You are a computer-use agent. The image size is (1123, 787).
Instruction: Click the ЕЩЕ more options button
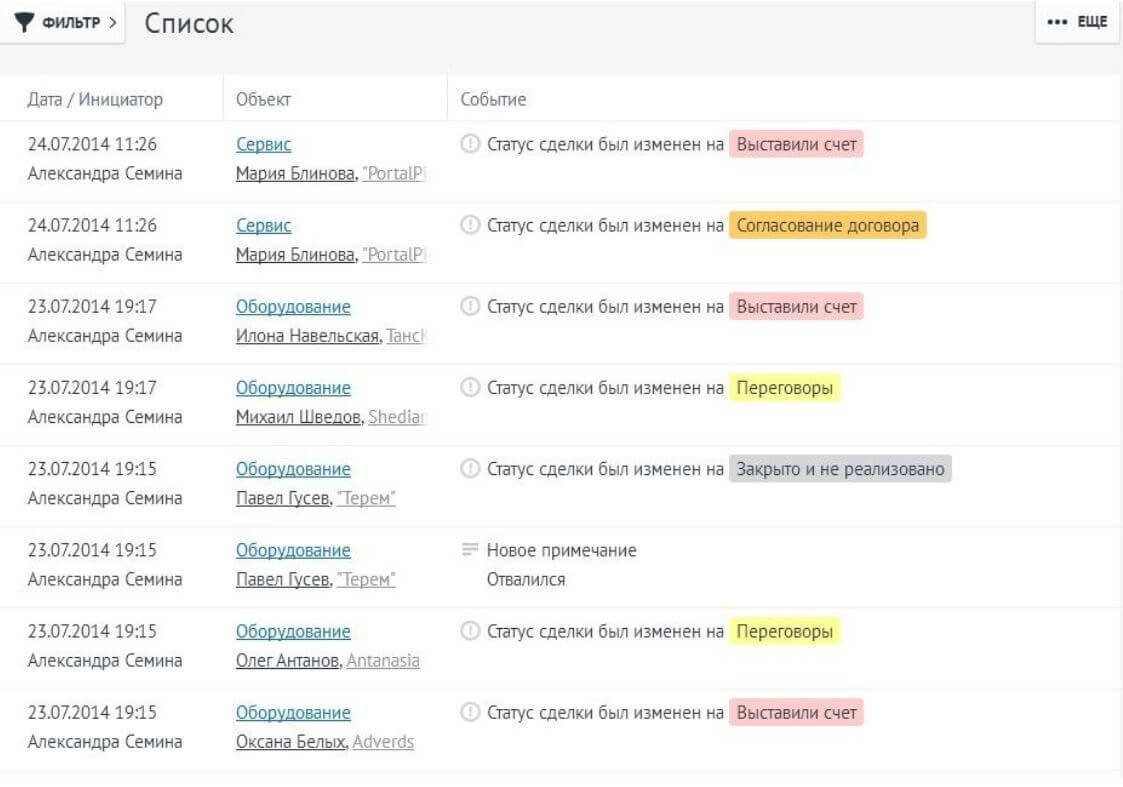click(x=1076, y=23)
